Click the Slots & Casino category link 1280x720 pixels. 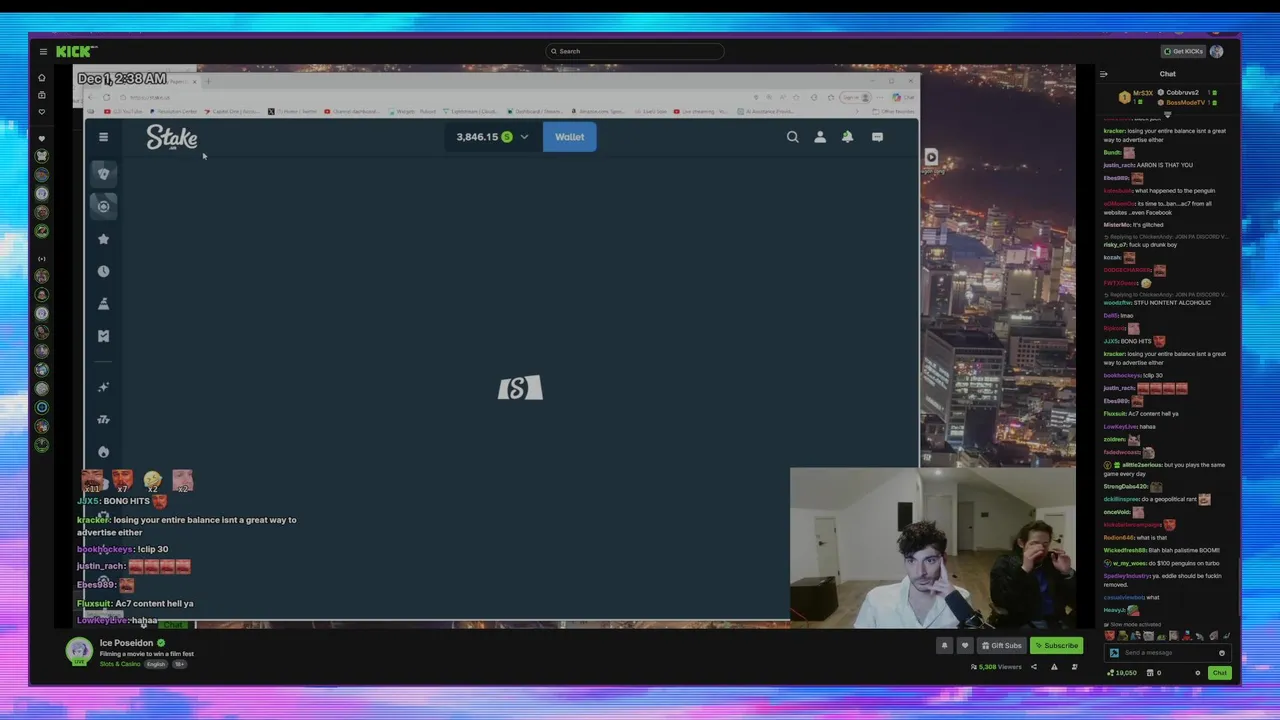(120, 664)
